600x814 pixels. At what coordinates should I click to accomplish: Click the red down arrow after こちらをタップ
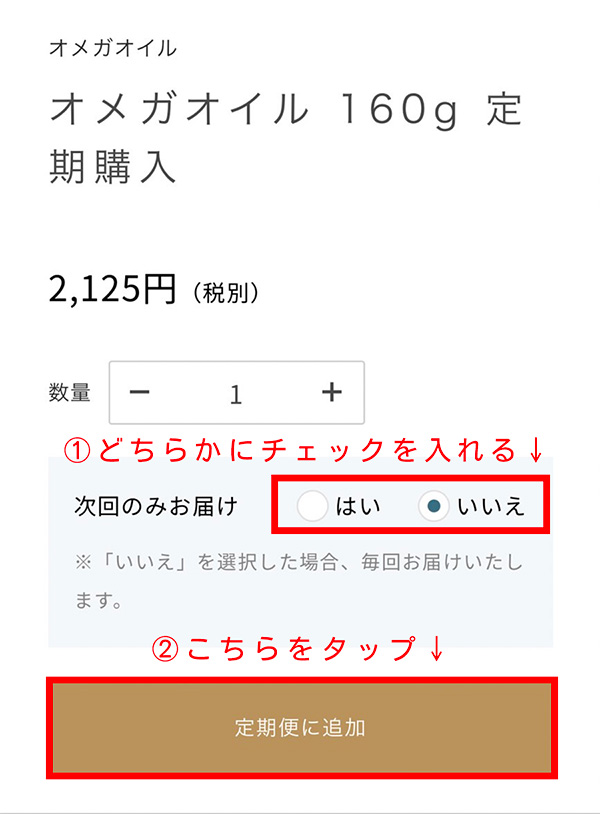pyautogui.click(x=437, y=649)
